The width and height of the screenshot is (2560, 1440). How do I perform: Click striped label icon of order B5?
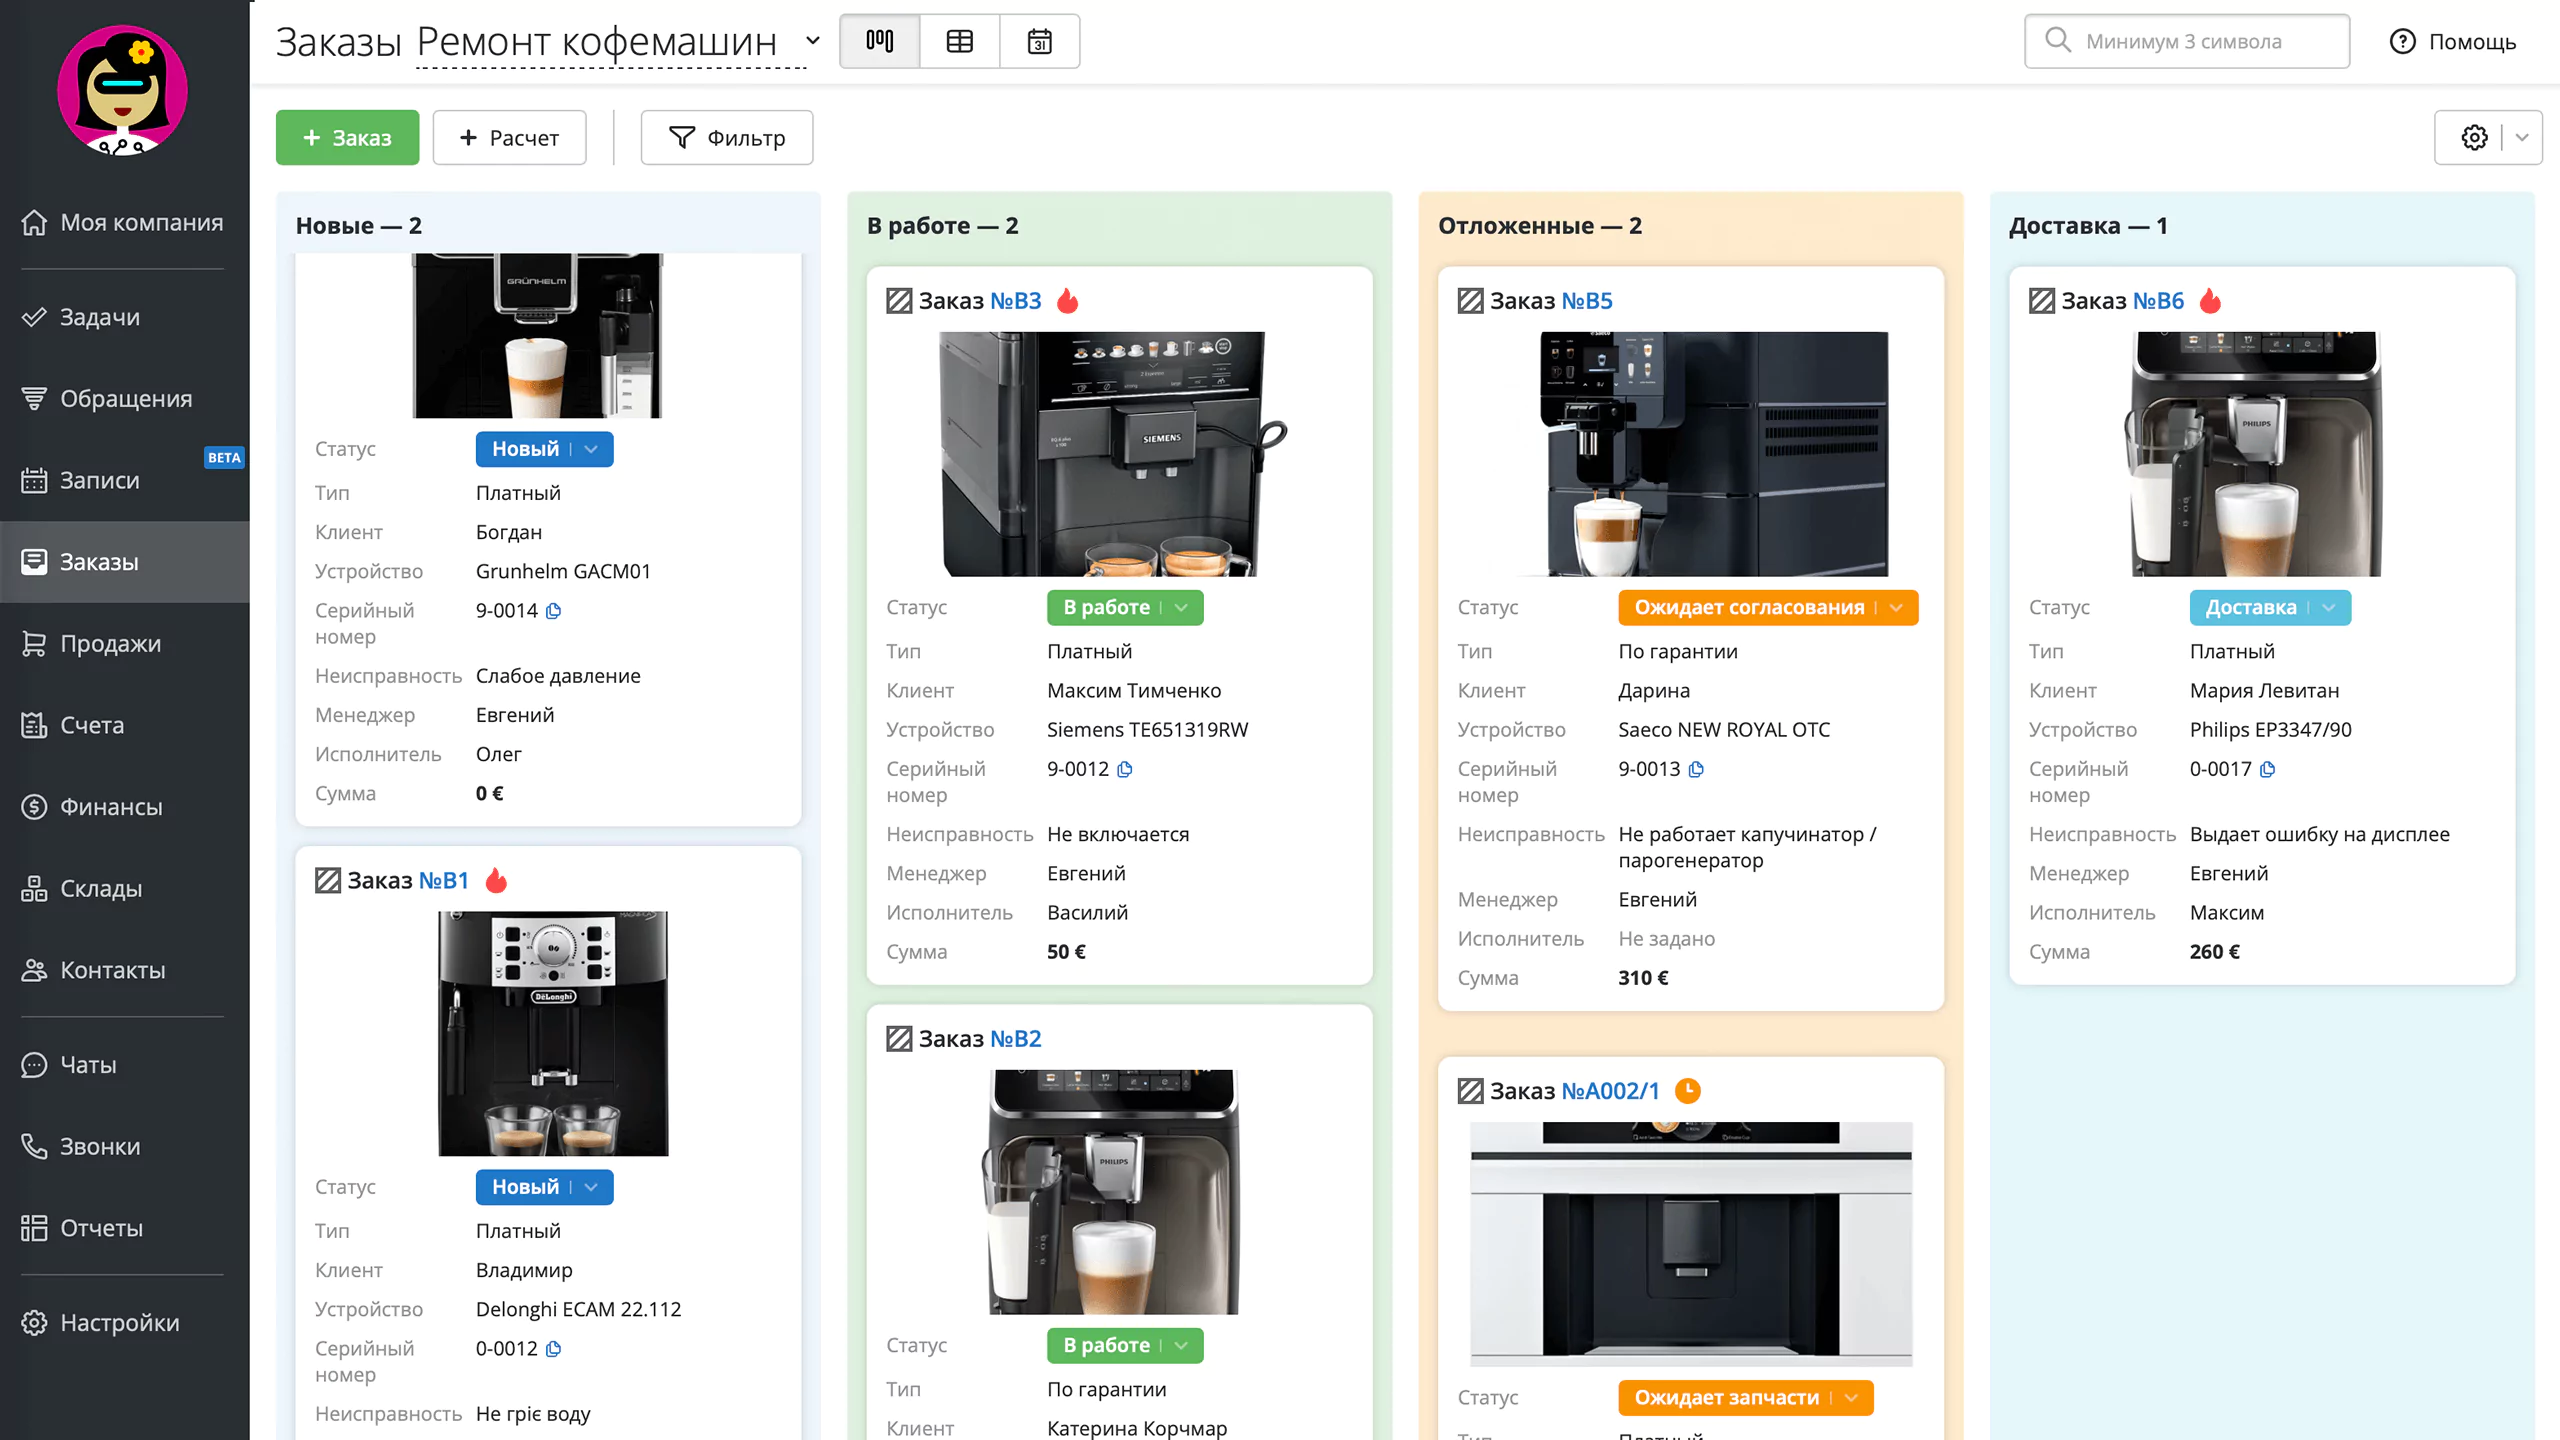click(x=1470, y=301)
